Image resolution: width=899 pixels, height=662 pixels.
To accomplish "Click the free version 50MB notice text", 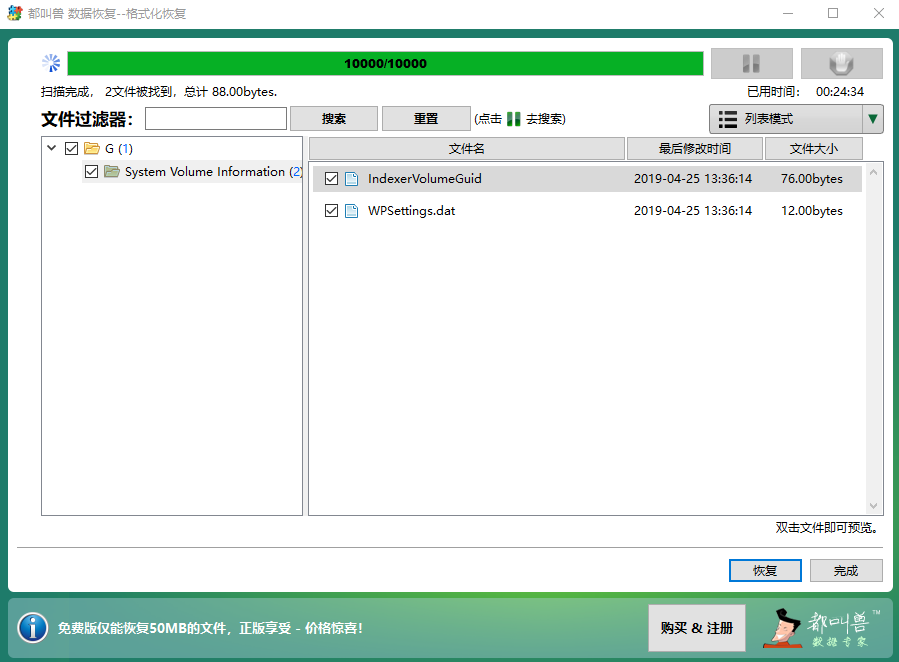I will tap(210, 628).
